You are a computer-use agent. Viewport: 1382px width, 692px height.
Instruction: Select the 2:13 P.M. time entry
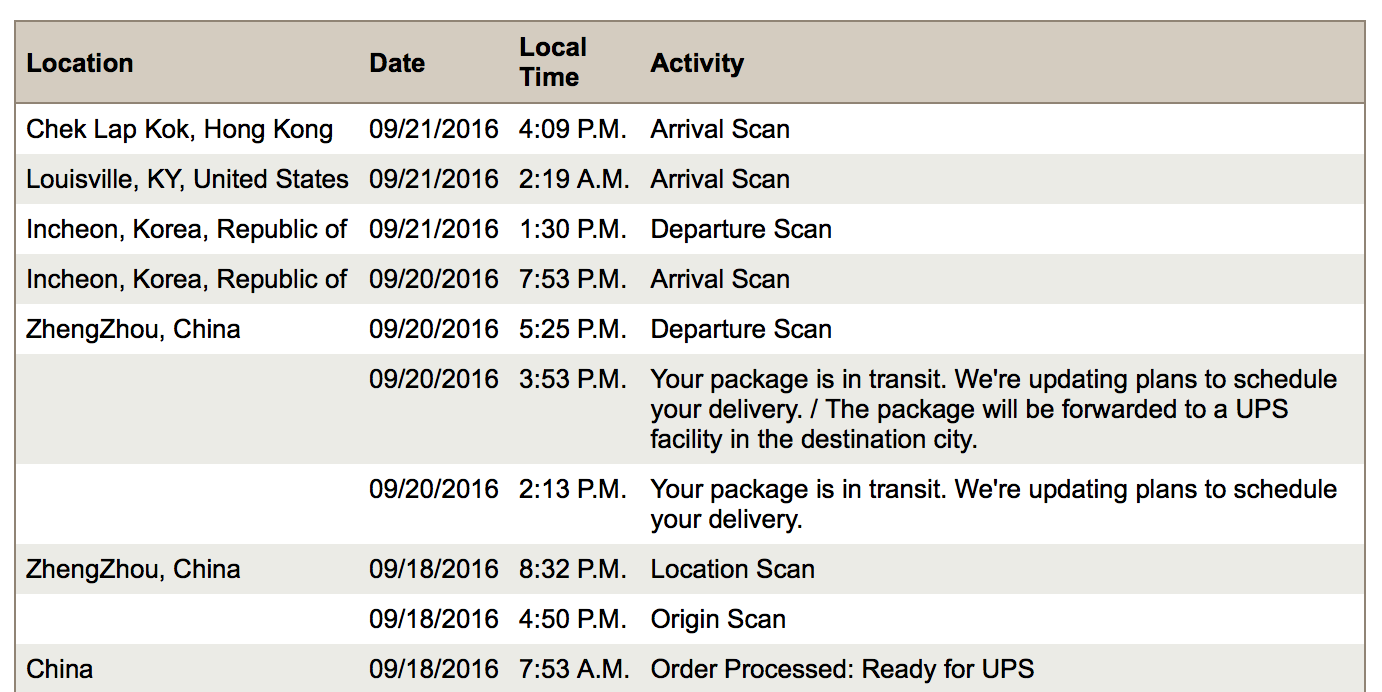point(573,489)
